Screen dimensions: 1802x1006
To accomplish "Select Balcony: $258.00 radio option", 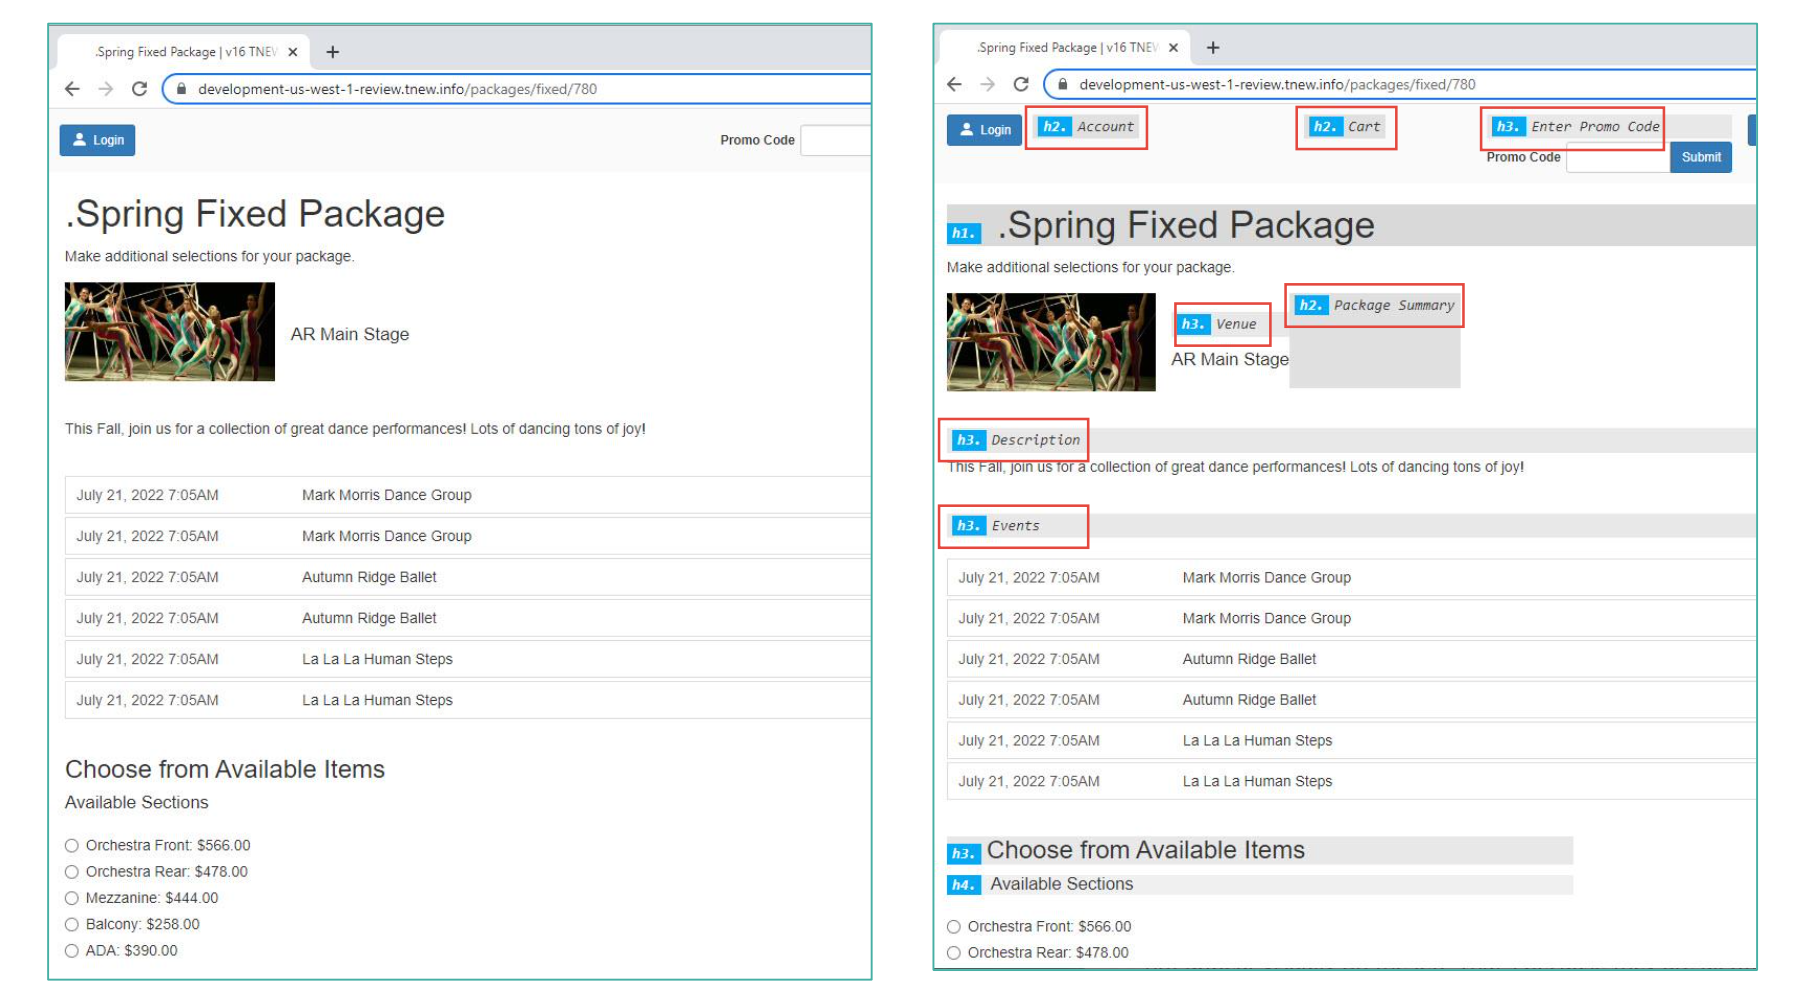I will 72,925.
